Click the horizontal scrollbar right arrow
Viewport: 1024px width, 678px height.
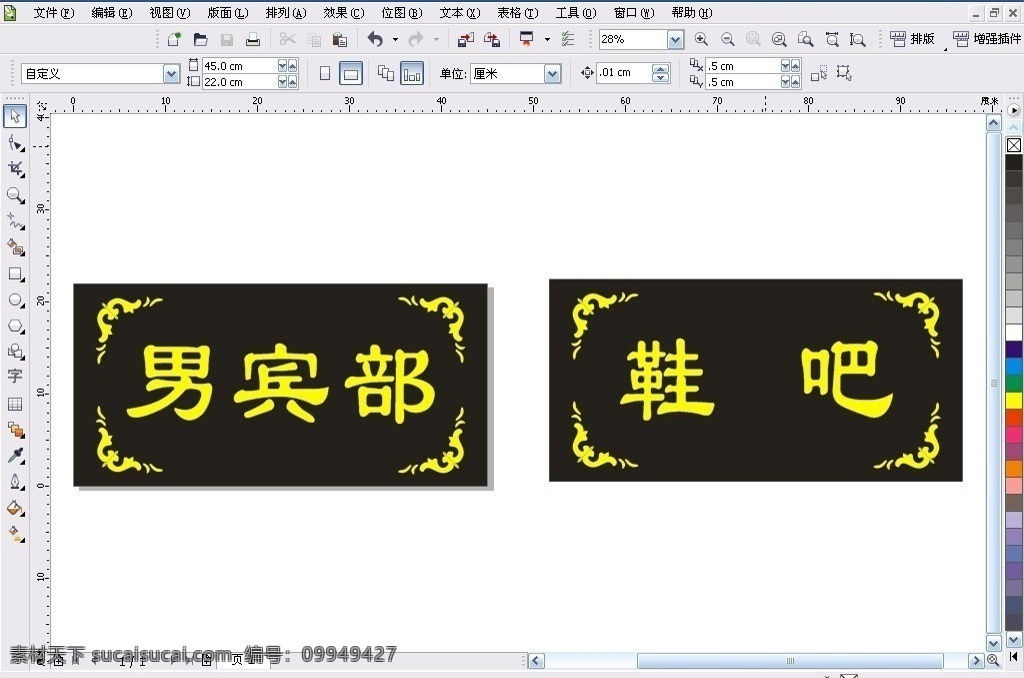tap(976, 660)
